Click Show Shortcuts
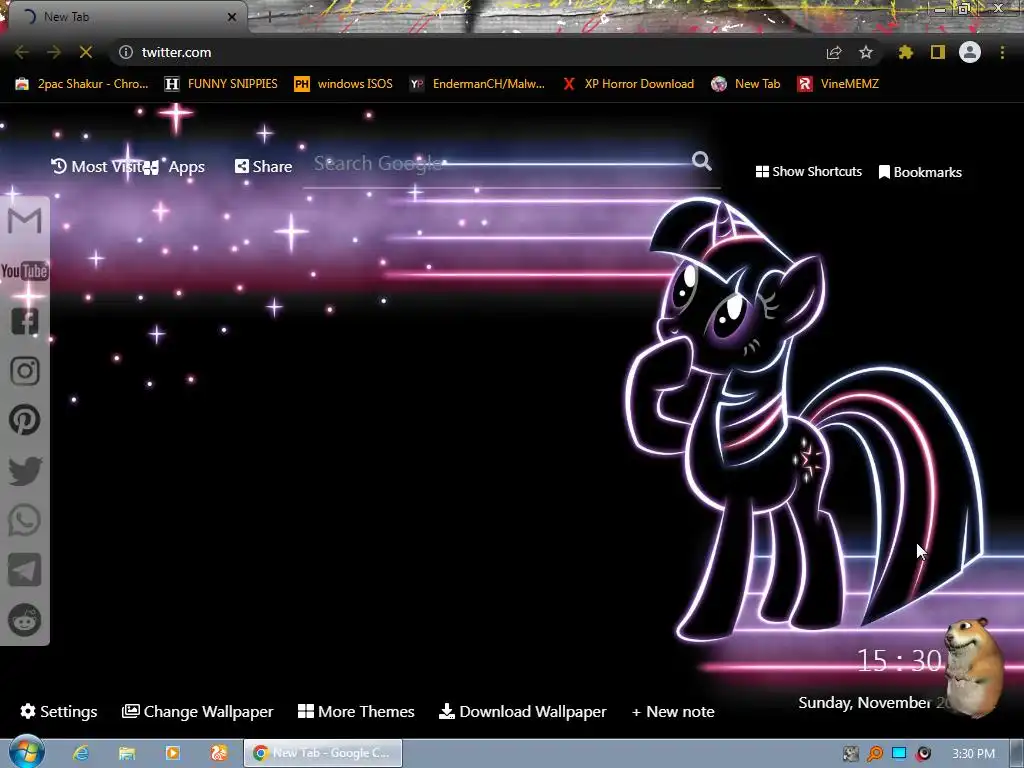This screenshot has width=1024, height=768. pos(808,172)
